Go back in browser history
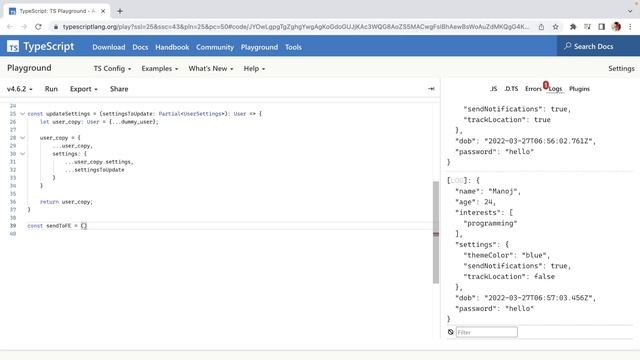The image size is (640, 360). pos(10,27)
